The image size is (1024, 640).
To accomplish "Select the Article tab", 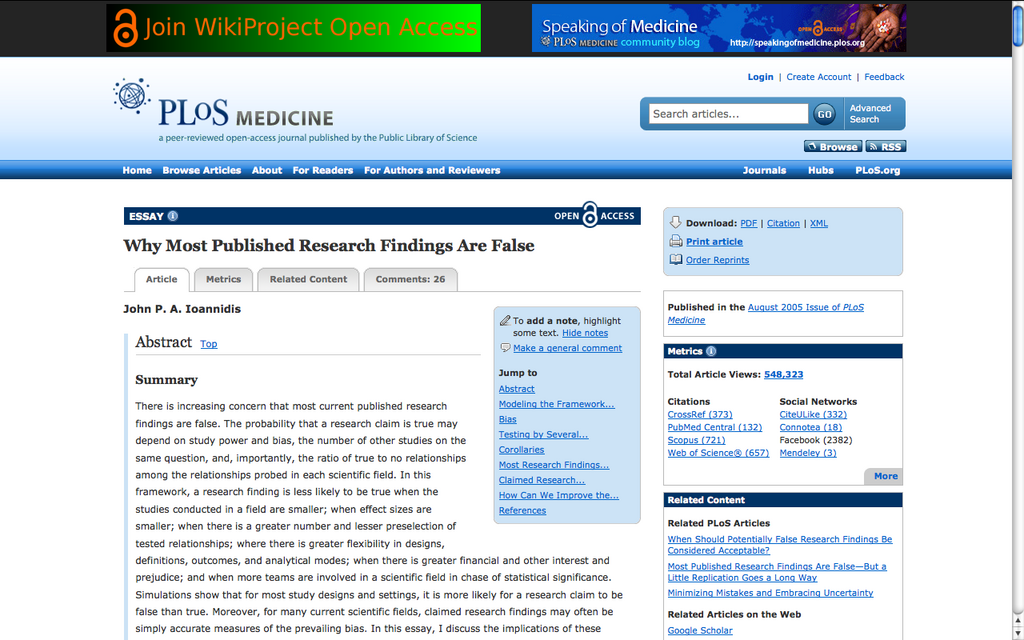I will pos(161,280).
